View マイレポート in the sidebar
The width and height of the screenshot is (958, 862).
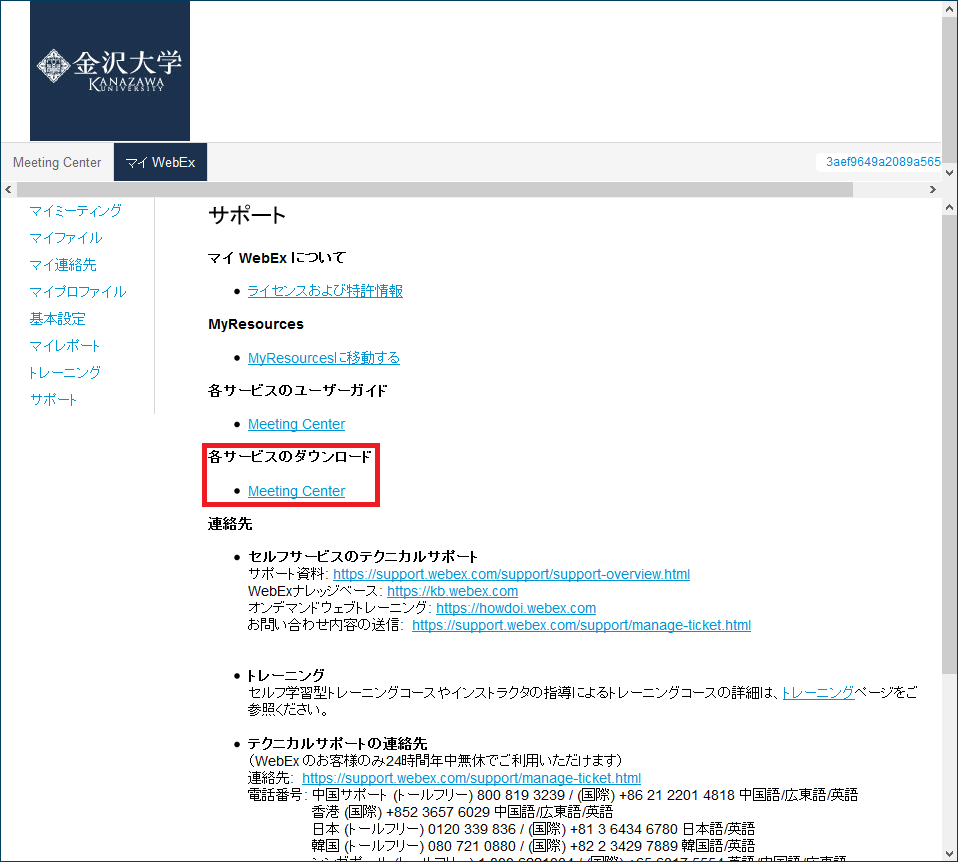coord(65,345)
